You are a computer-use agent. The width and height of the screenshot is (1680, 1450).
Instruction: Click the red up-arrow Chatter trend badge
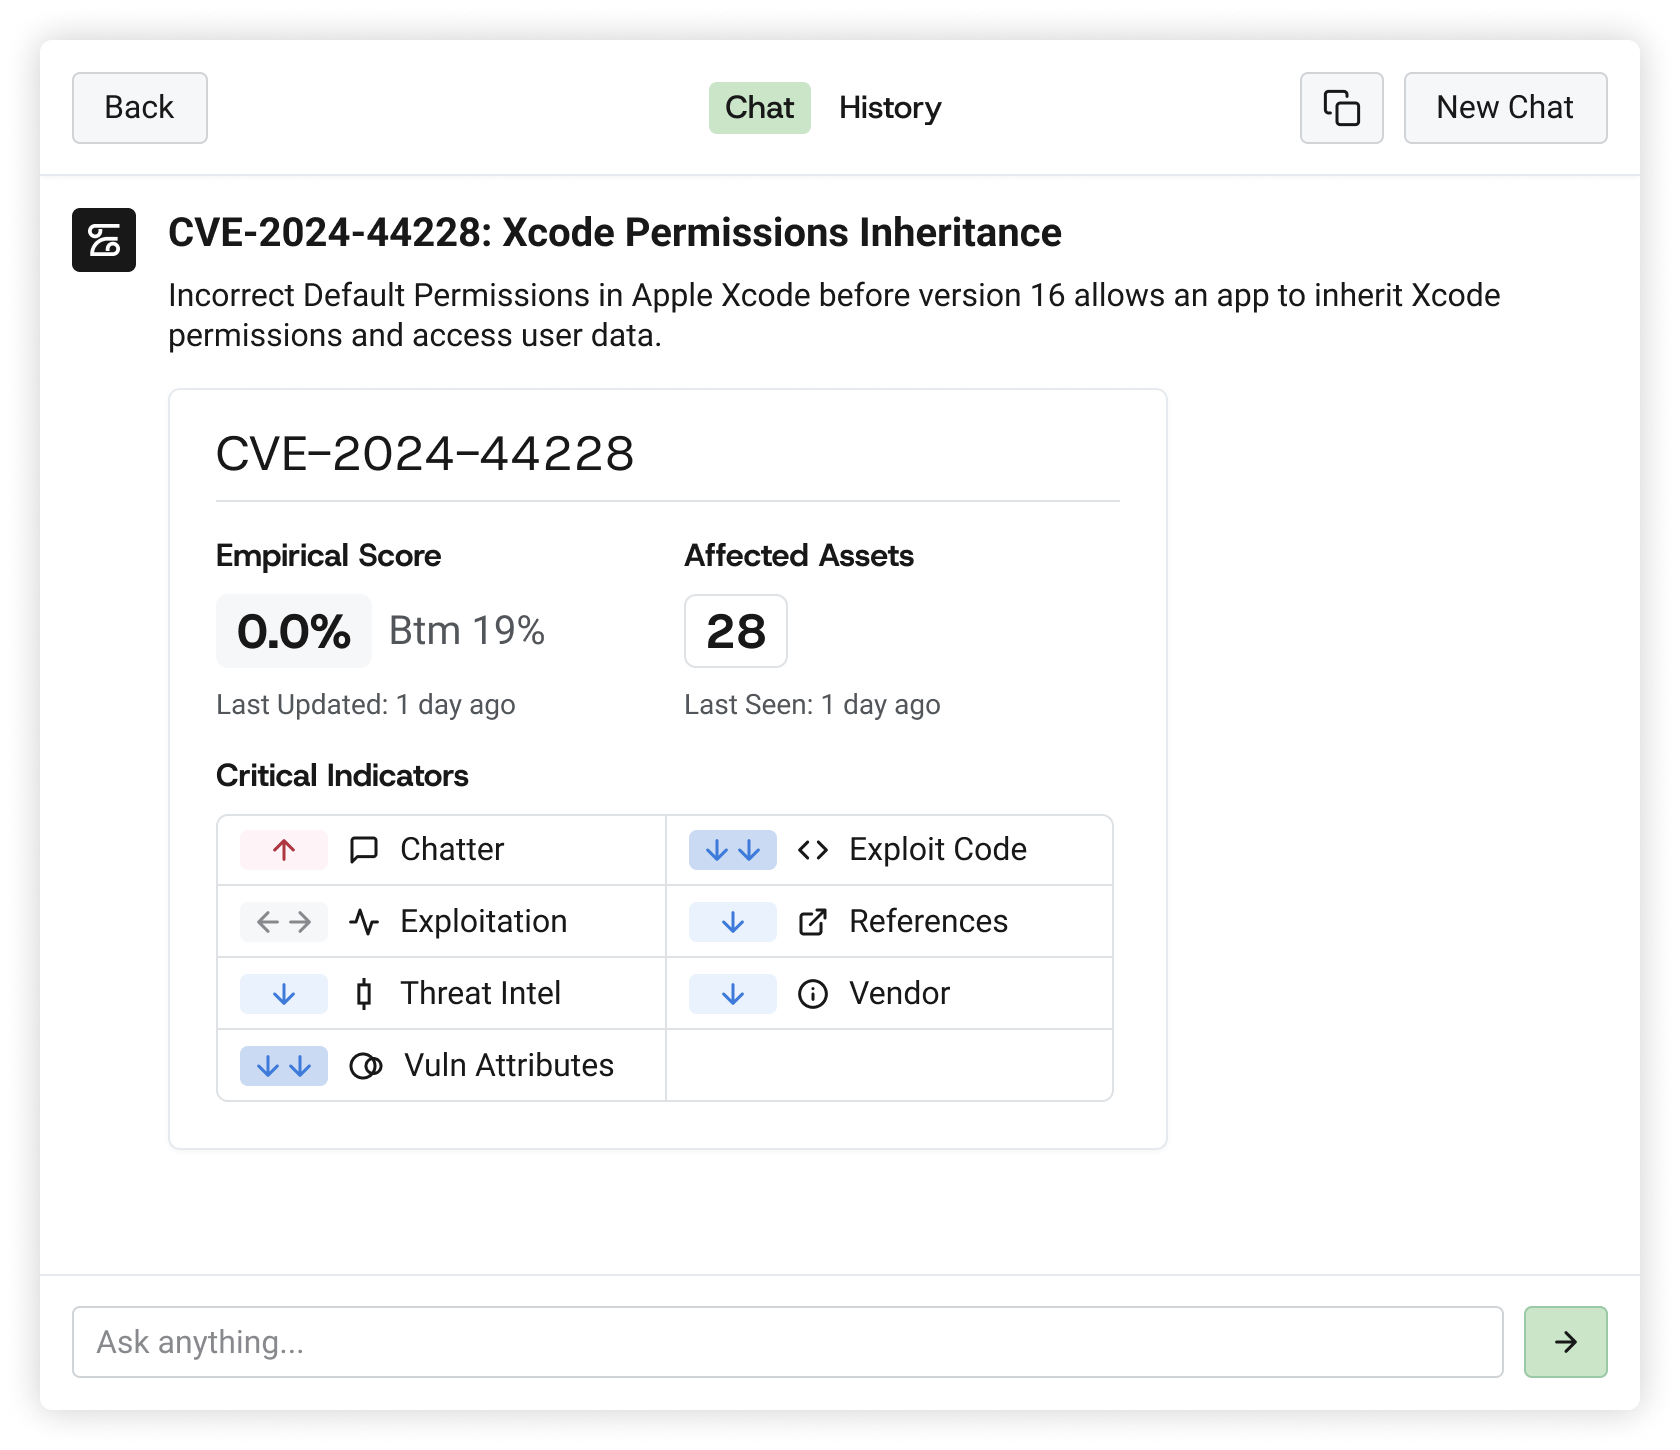(284, 850)
